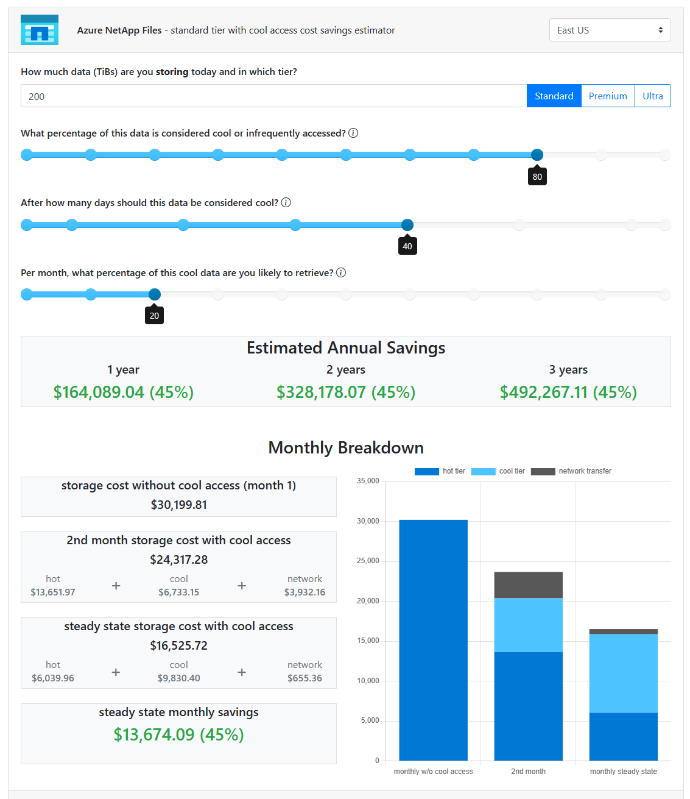Screen dimensions: 690x799
Task: Select the Premium tier option
Action: point(608,96)
